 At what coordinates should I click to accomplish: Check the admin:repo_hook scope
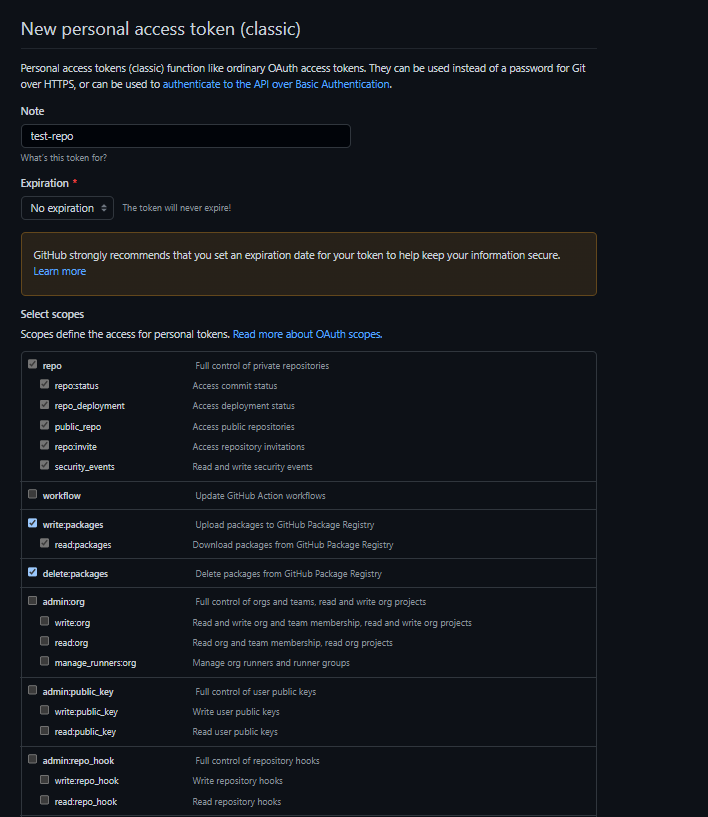point(33,760)
